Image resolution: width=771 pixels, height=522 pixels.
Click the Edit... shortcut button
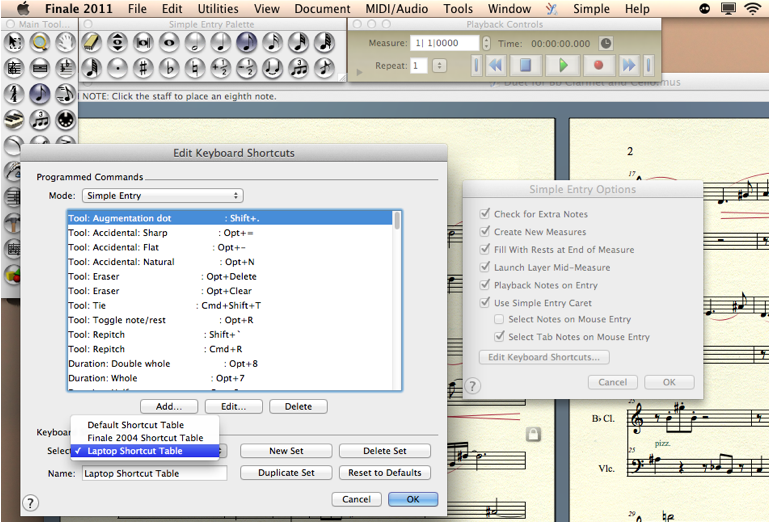pyautogui.click(x=234, y=406)
